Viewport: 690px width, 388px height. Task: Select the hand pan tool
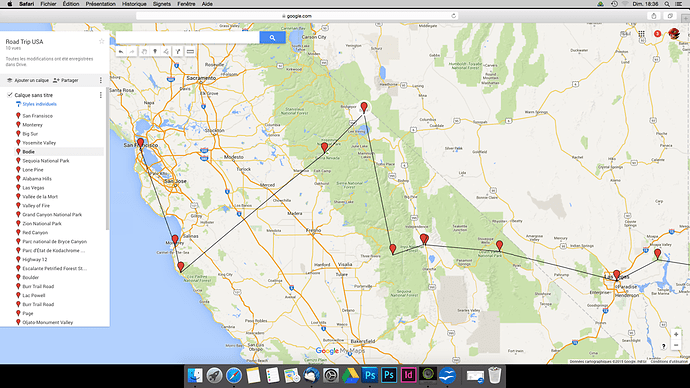coord(144,51)
